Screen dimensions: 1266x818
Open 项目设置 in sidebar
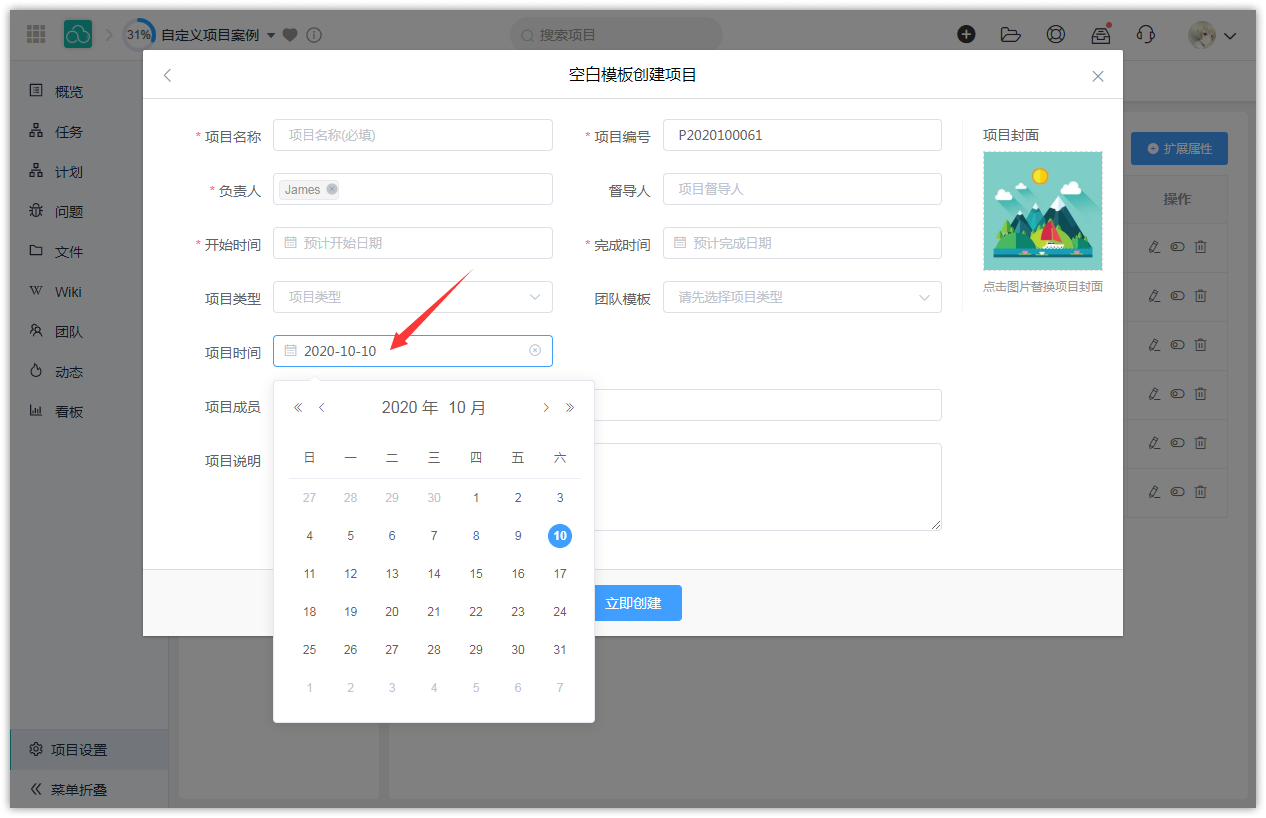[x=89, y=749]
